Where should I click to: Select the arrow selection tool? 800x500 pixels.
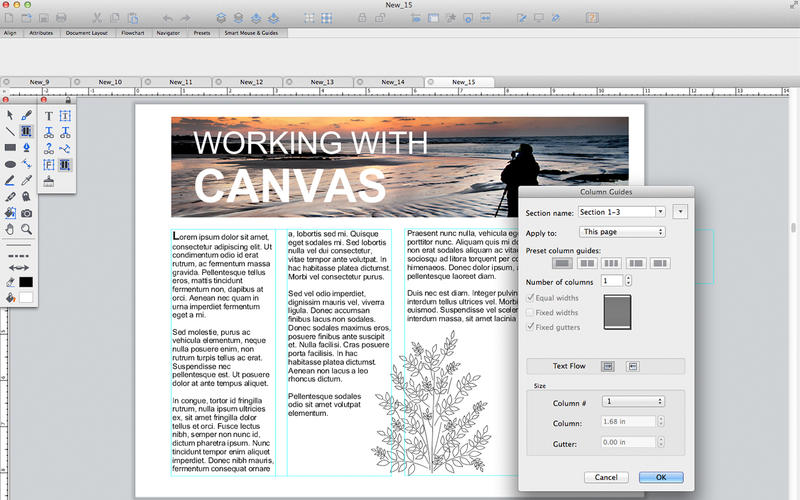10,115
